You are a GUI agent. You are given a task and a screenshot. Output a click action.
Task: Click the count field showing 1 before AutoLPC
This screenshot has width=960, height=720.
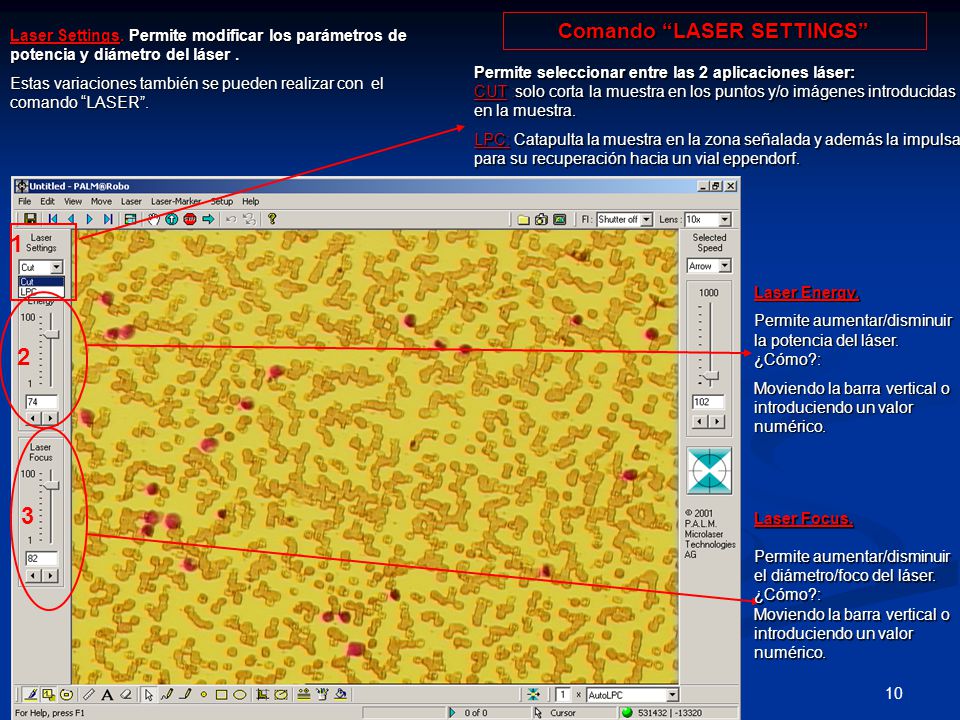point(563,694)
